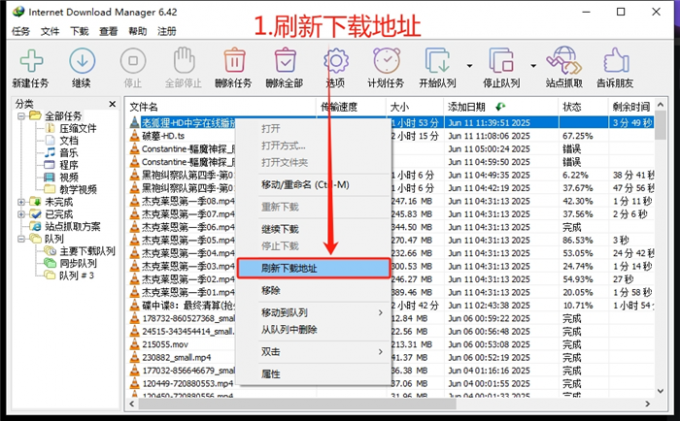Image resolution: width=680 pixels, height=421 pixels.
Task: Select 文档 category in tree
Action: 69,140
